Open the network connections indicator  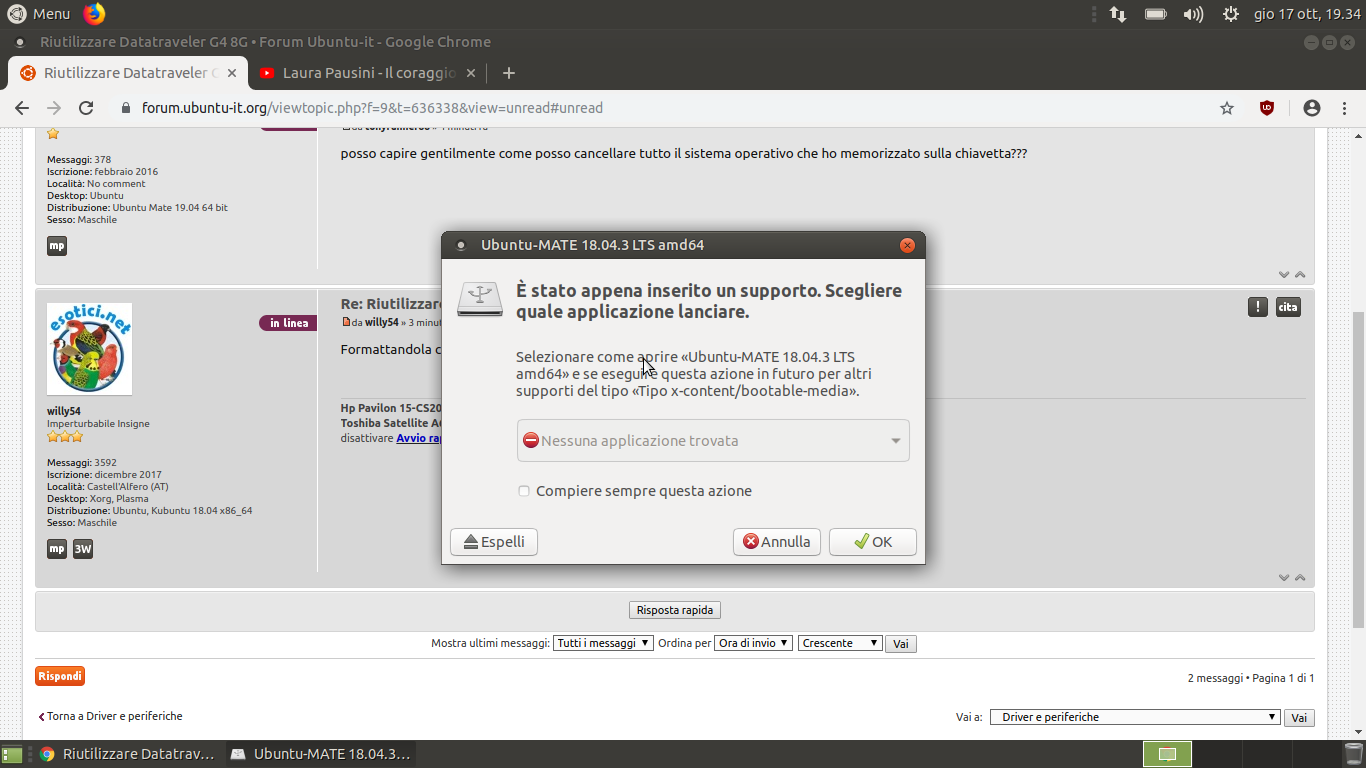coord(1118,14)
